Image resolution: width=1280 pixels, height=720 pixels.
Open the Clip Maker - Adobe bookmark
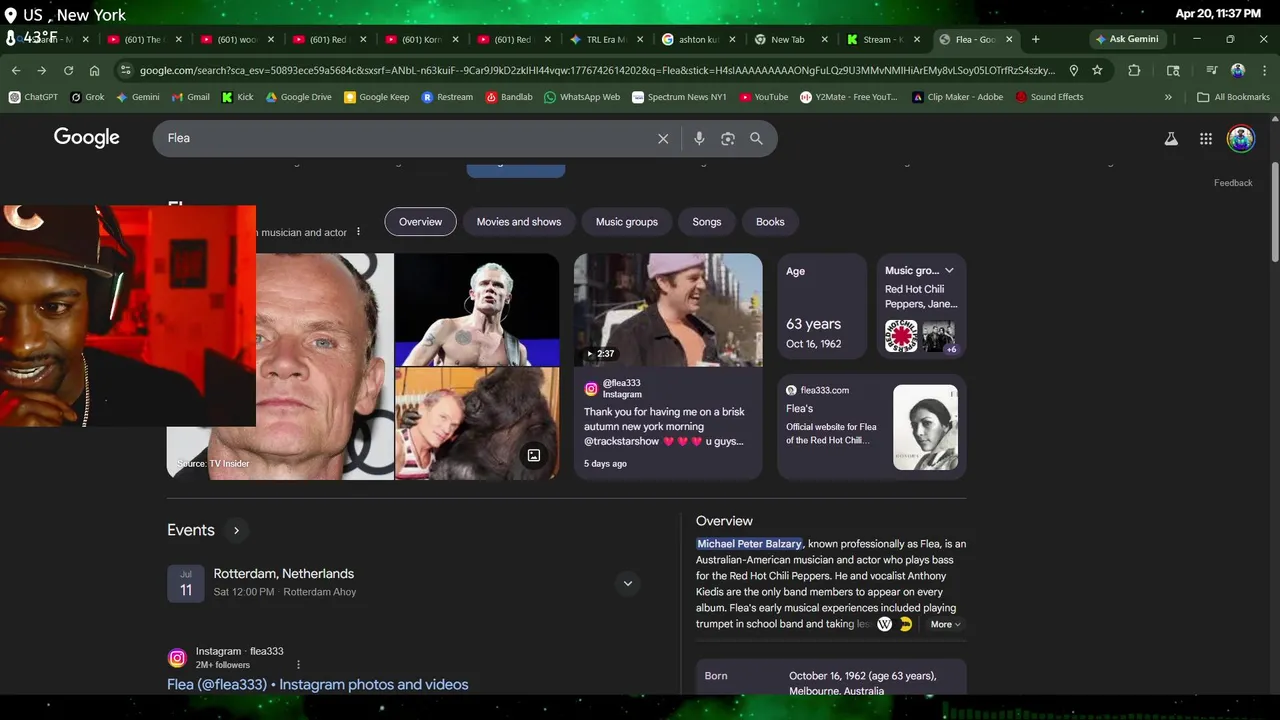click(957, 97)
